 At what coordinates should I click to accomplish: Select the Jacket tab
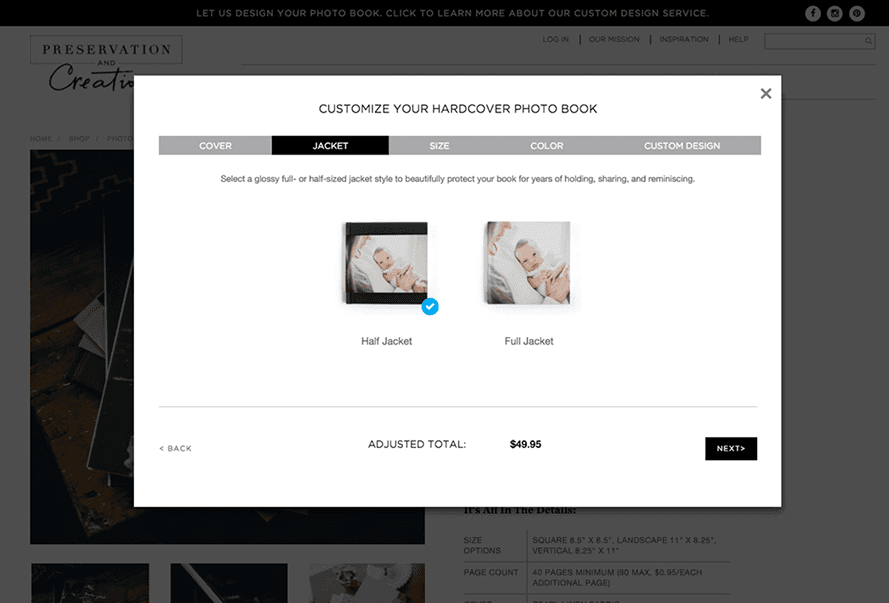[x=330, y=146]
